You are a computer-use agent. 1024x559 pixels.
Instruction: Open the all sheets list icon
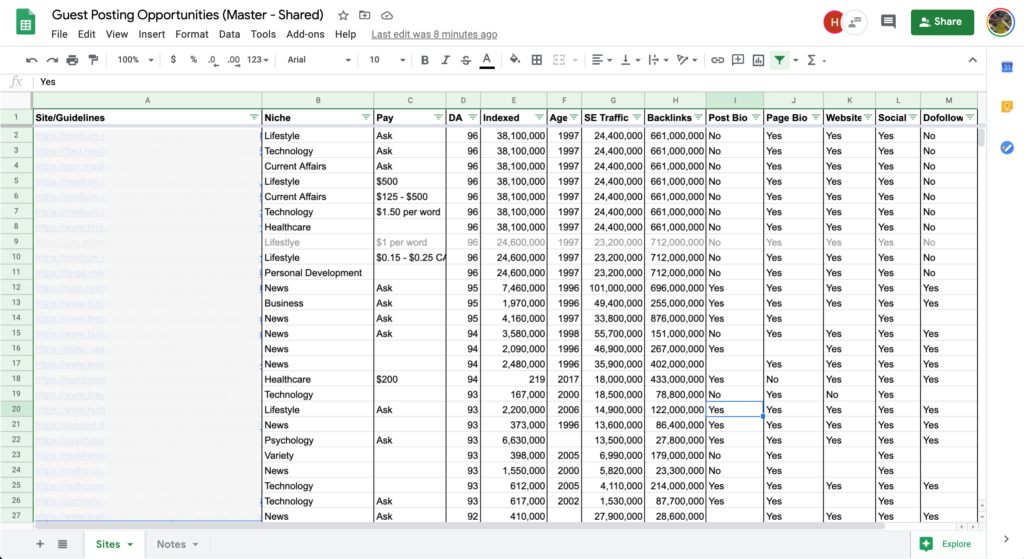(x=62, y=544)
